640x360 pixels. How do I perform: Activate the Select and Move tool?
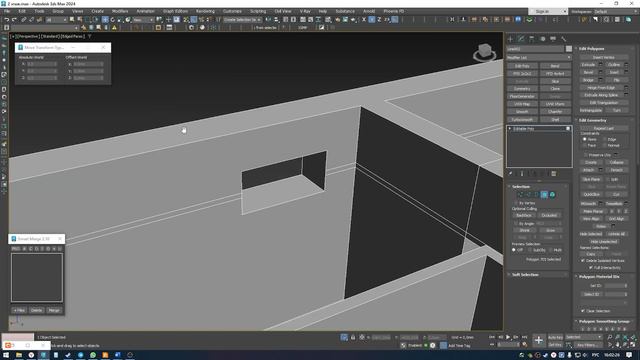click(x=105, y=20)
